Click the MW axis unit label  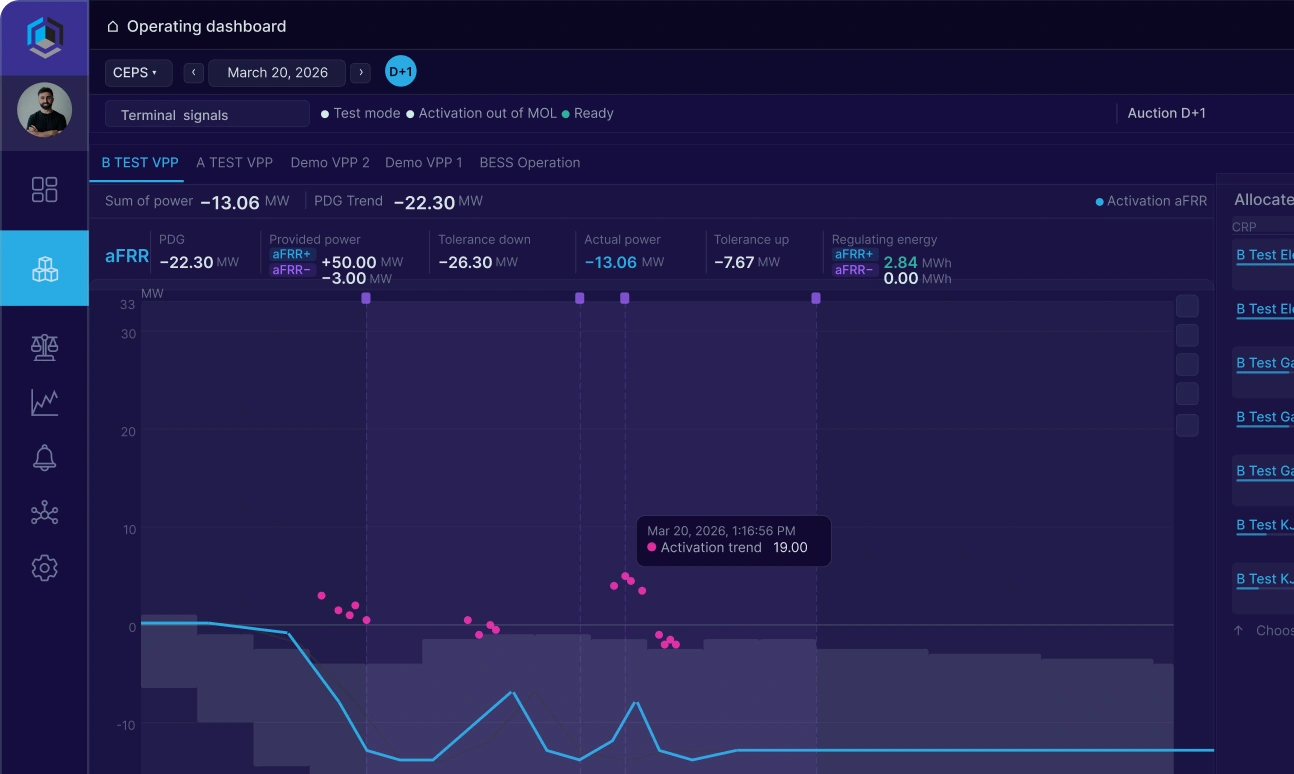click(152, 294)
